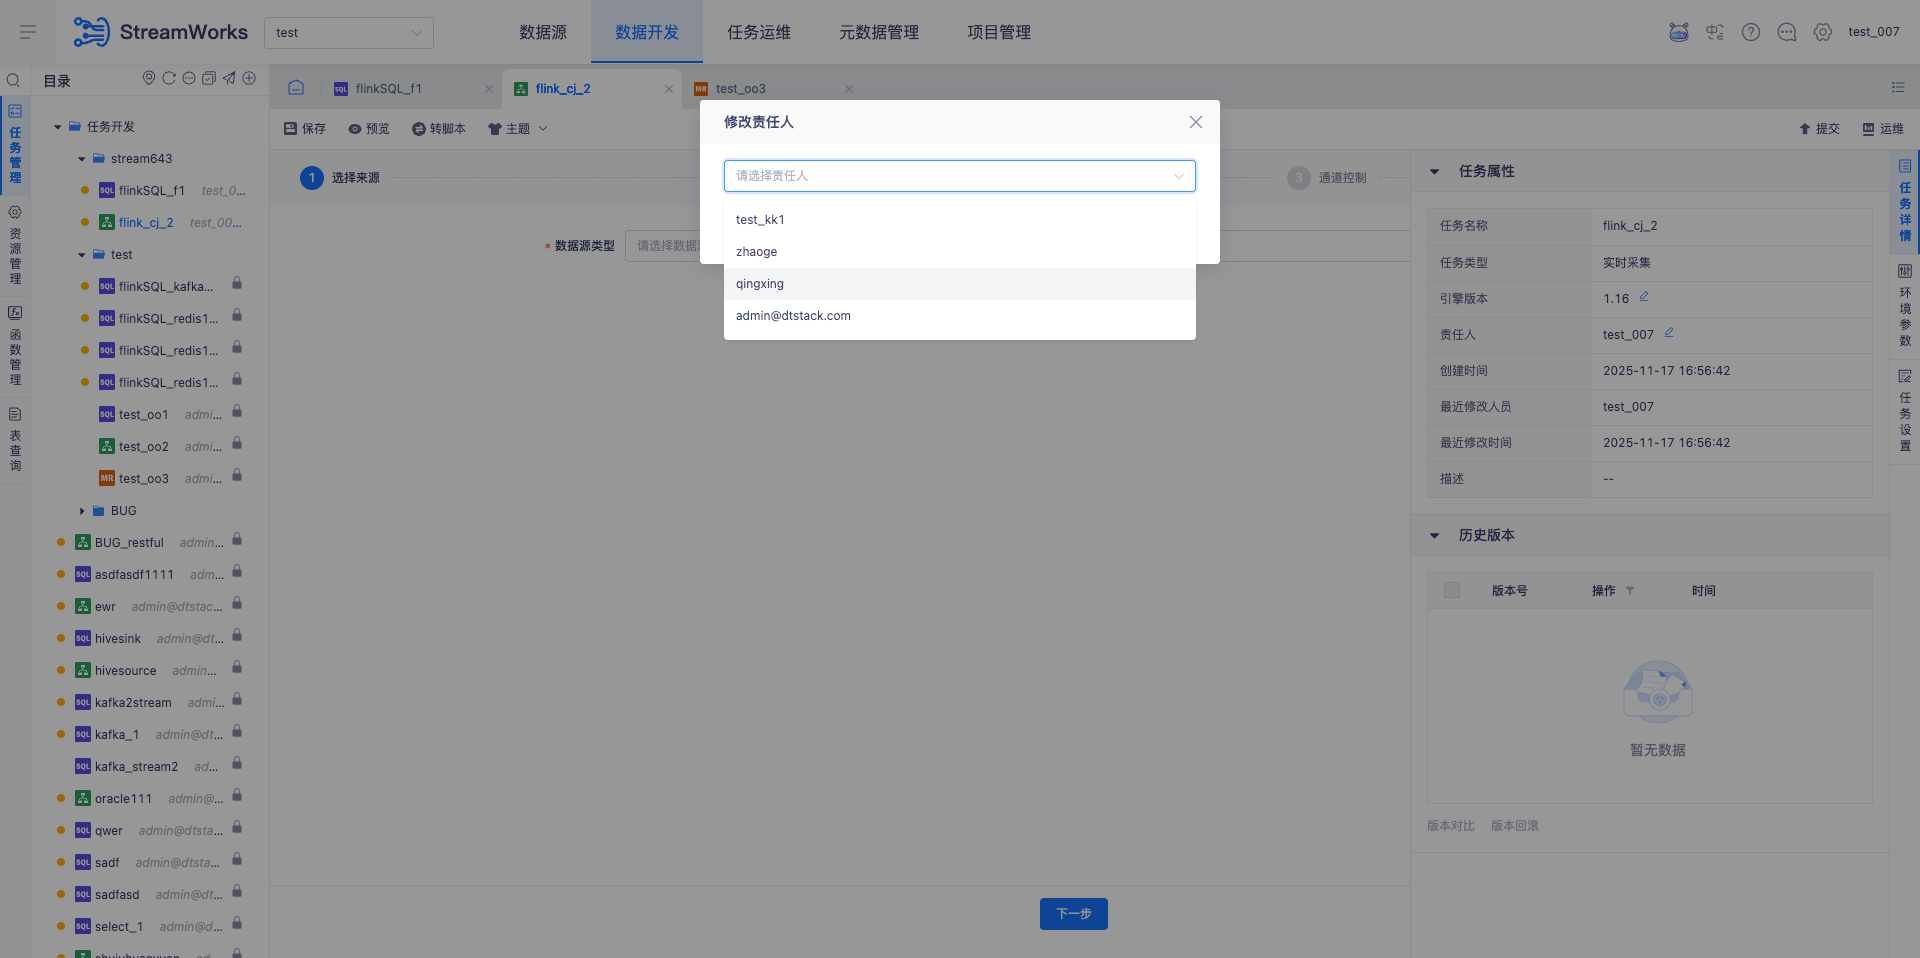Click the refresh icon in 目录 header
This screenshot has height=958, width=1920.
point(169,78)
